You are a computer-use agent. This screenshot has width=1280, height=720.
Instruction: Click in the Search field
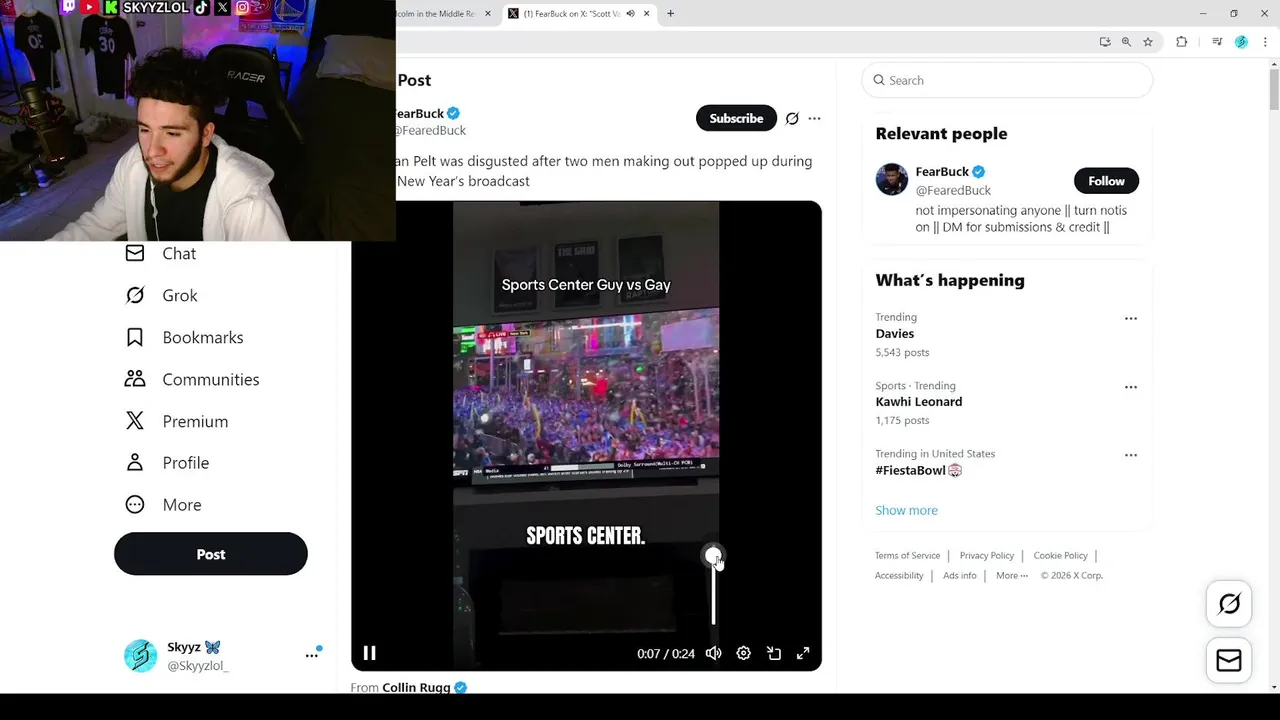click(x=1007, y=80)
